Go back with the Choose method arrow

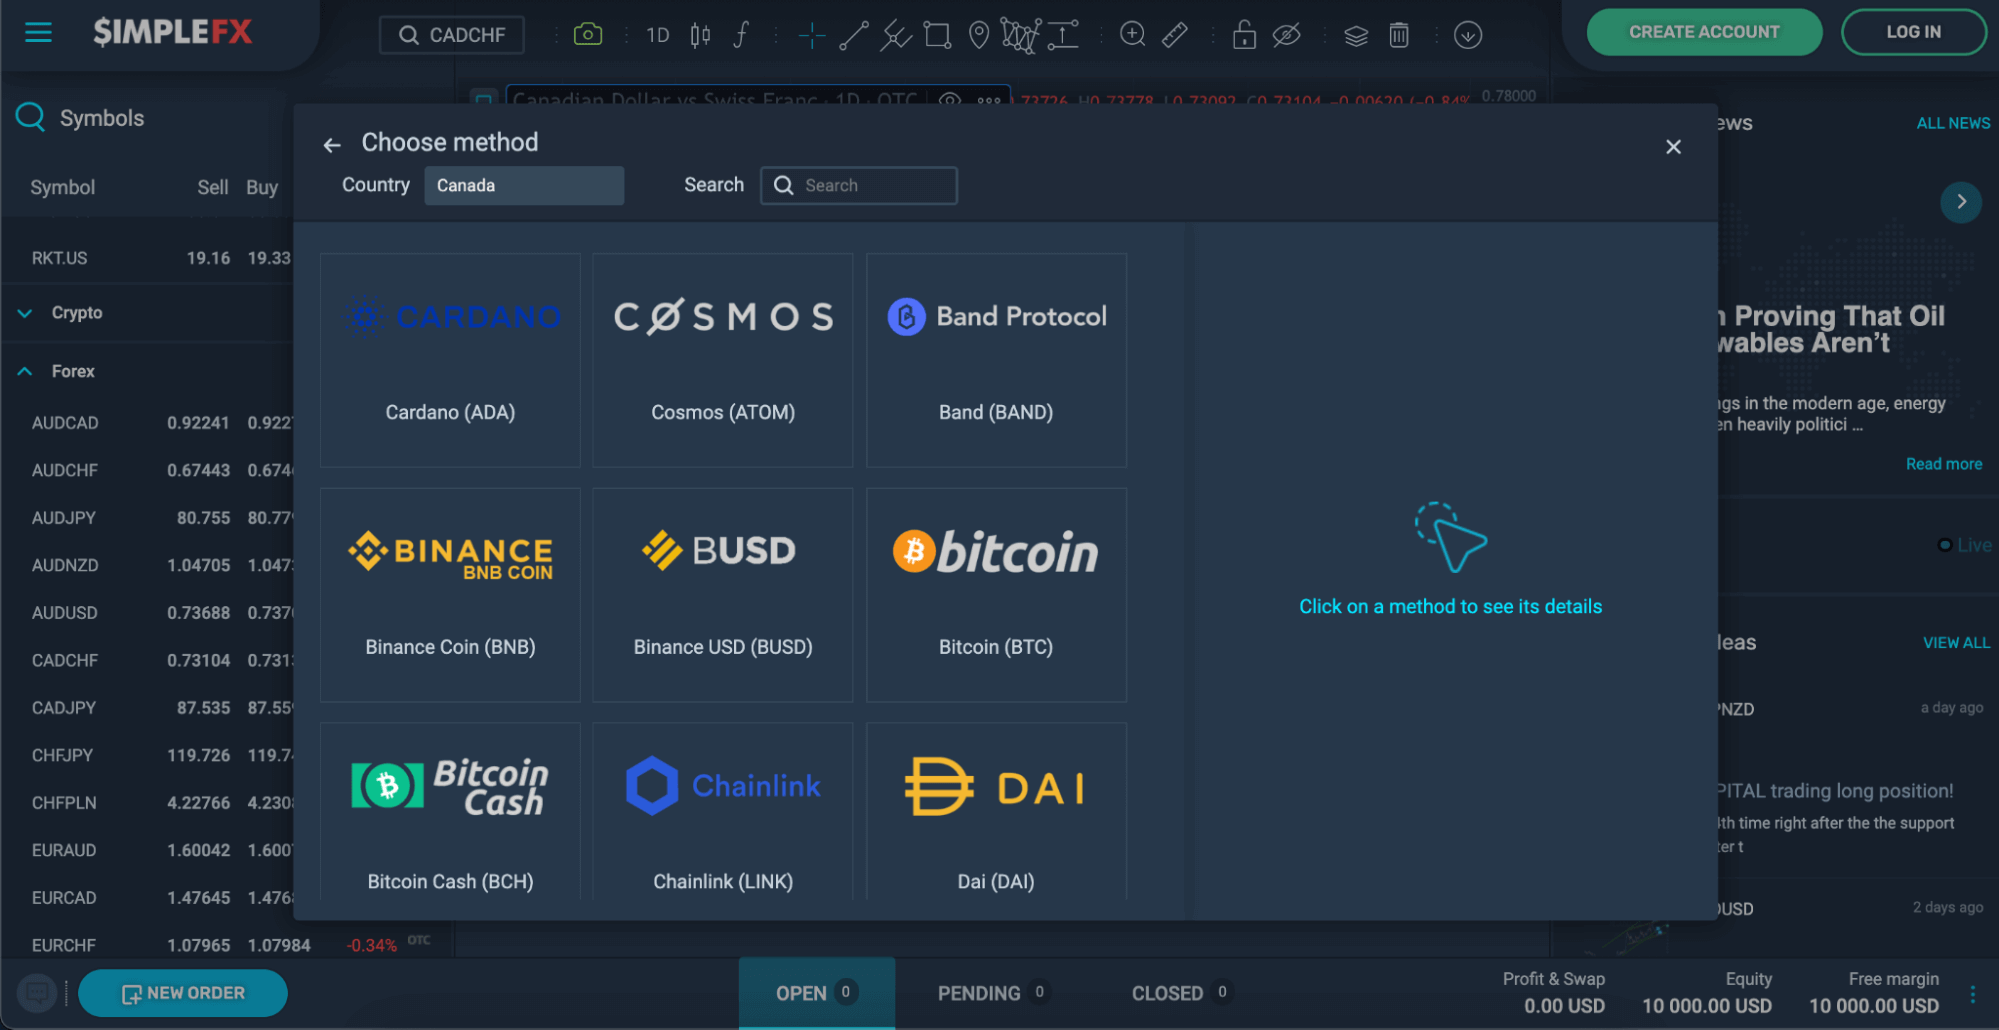[332, 145]
